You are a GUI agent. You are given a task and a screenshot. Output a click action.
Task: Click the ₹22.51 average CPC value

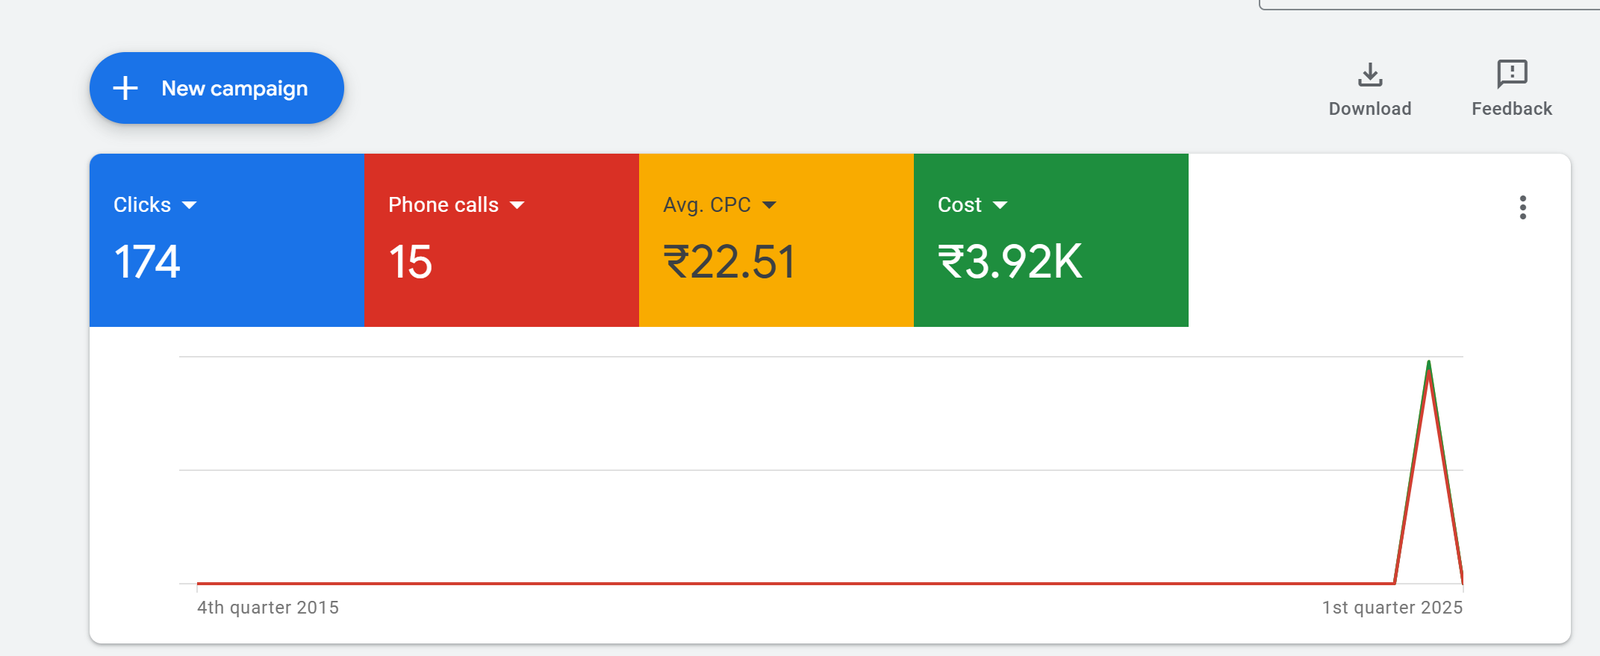coord(729,262)
